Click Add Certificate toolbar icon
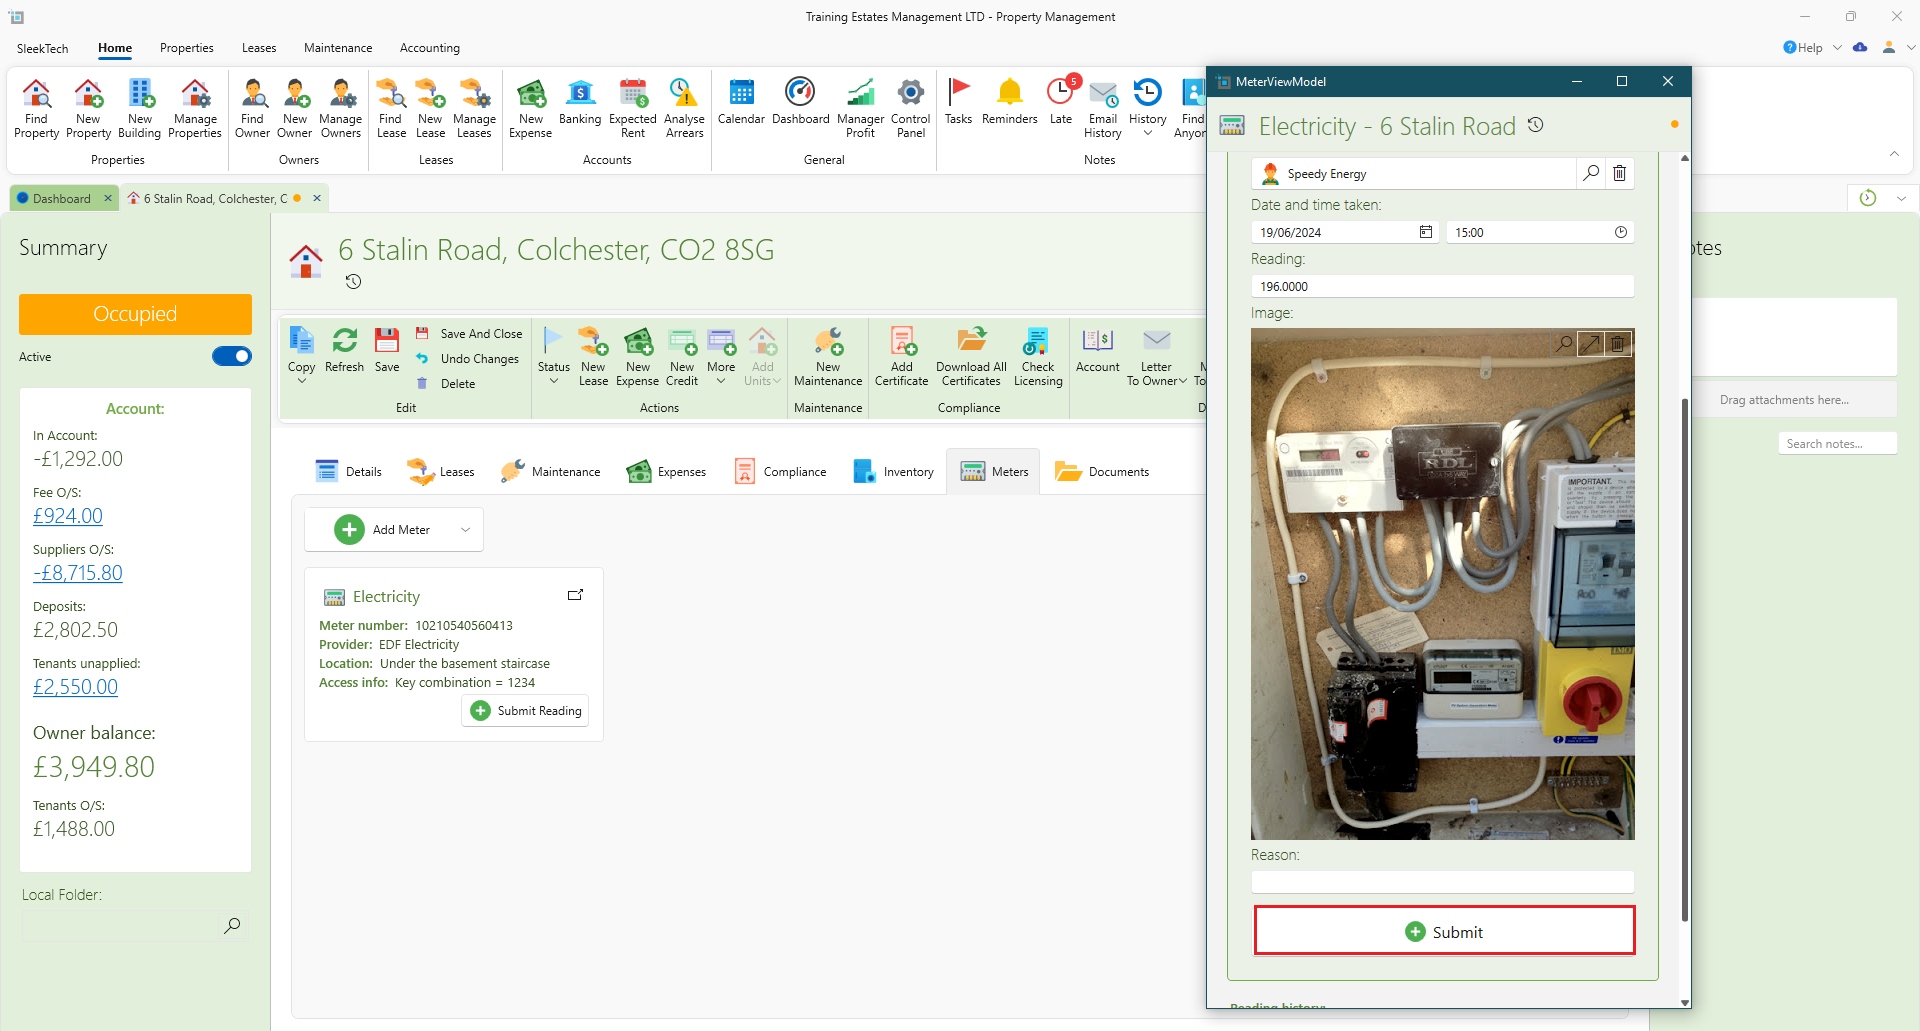Screen dimensions: 1920x1031 click(x=902, y=356)
